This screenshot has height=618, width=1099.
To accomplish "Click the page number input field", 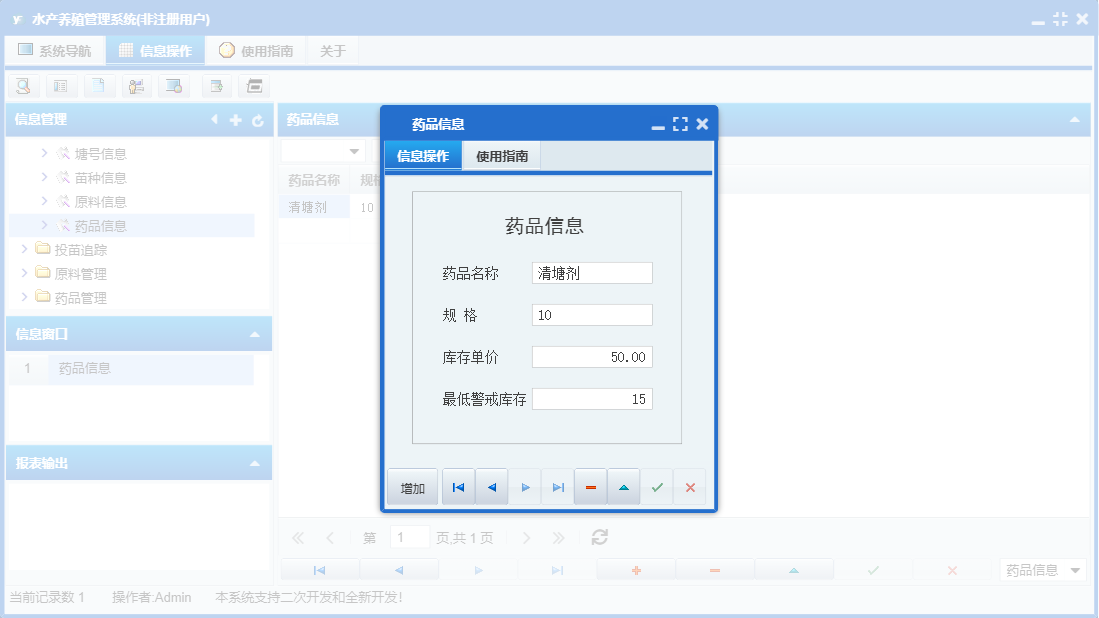I will 410,537.
